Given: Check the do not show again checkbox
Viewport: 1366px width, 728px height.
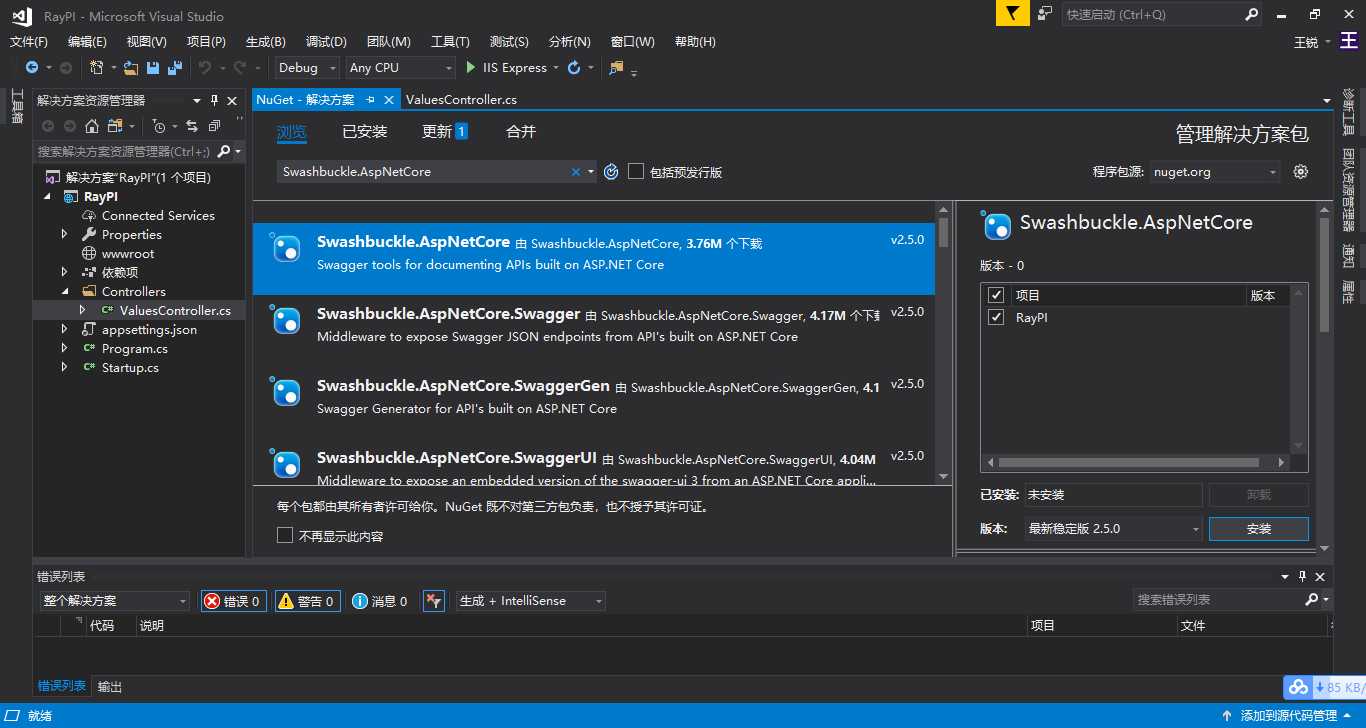Looking at the screenshot, I should pos(285,536).
